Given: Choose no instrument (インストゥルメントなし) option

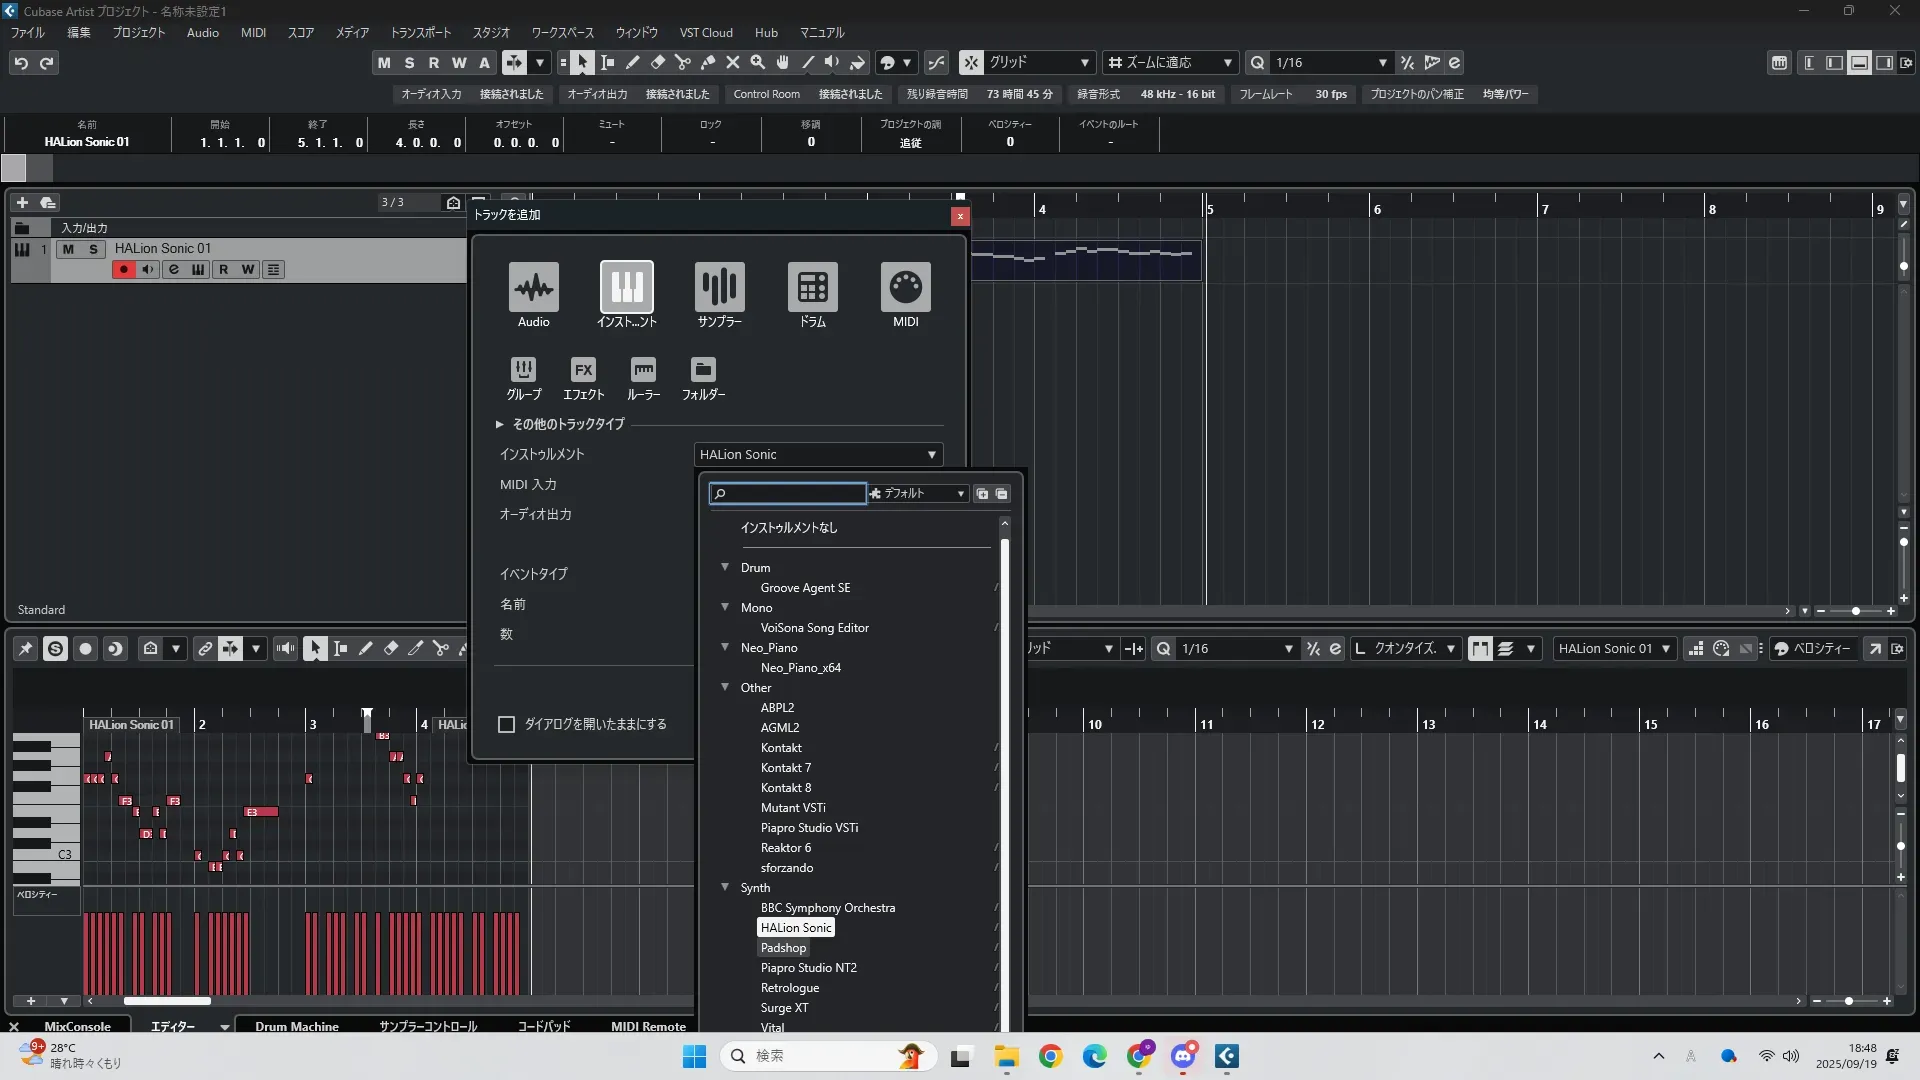Looking at the screenshot, I should [789, 528].
